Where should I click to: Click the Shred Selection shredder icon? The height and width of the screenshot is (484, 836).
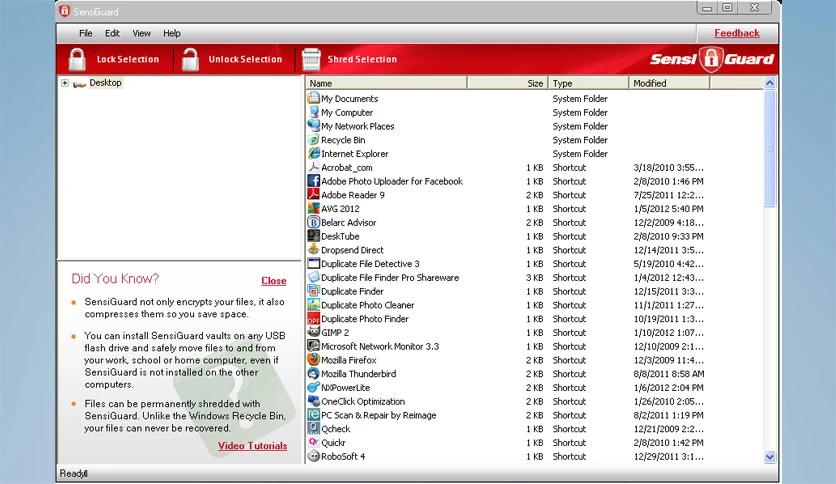pos(311,59)
